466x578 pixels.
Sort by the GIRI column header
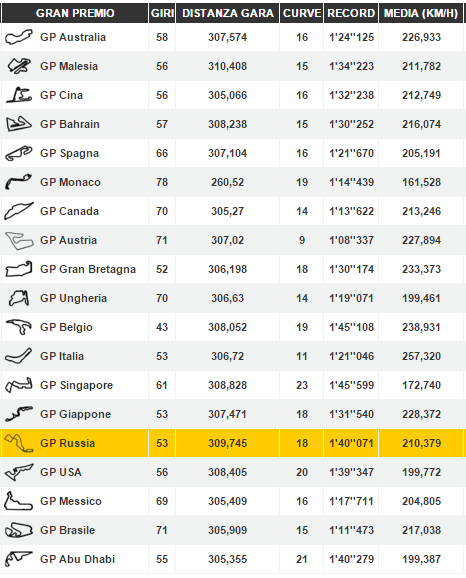pyautogui.click(x=162, y=13)
